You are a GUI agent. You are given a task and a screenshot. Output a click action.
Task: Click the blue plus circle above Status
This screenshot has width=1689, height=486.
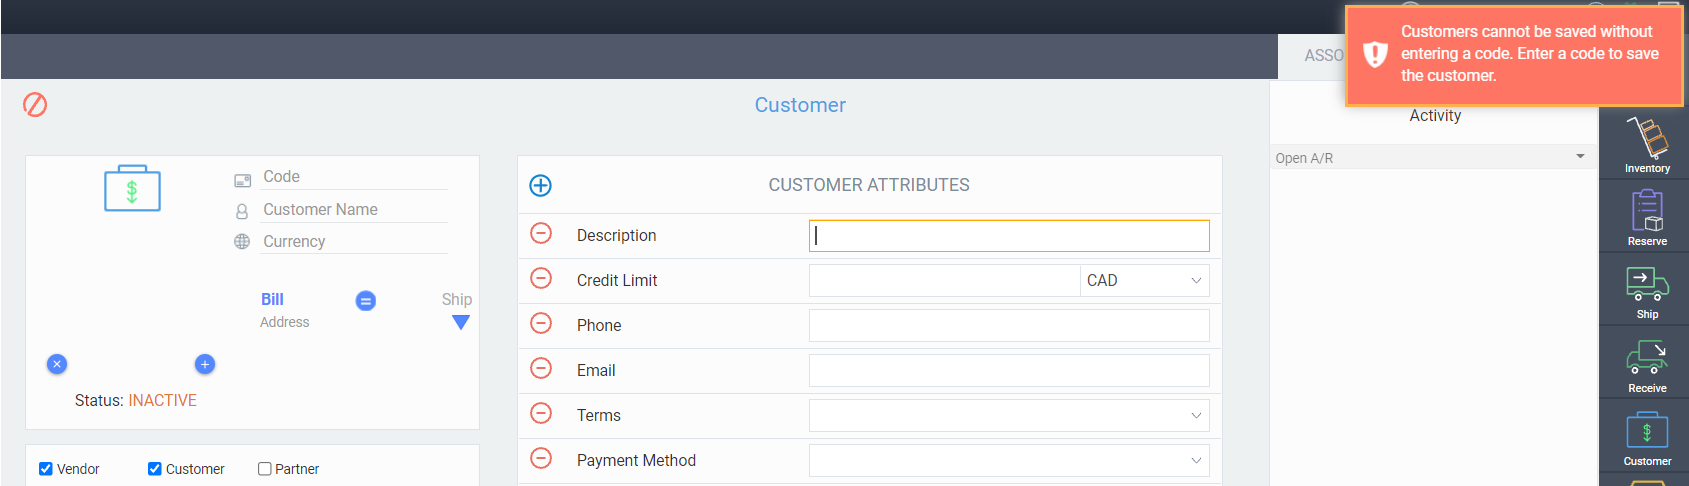pyautogui.click(x=204, y=364)
